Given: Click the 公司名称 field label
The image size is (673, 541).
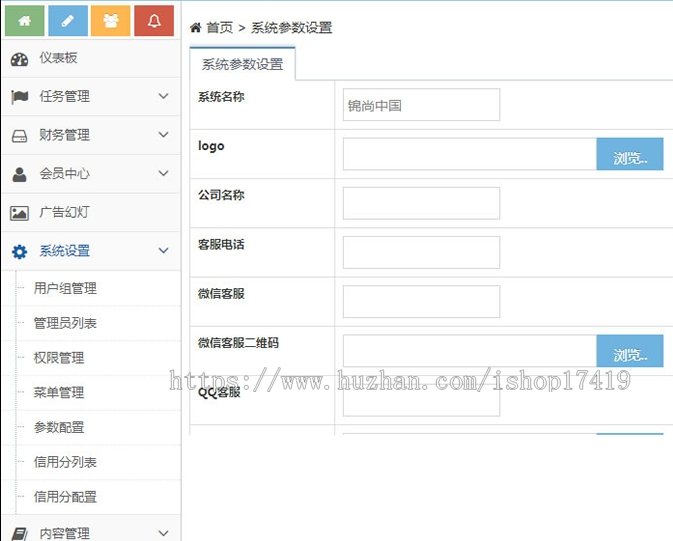Looking at the screenshot, I should [x=221, y=195].
